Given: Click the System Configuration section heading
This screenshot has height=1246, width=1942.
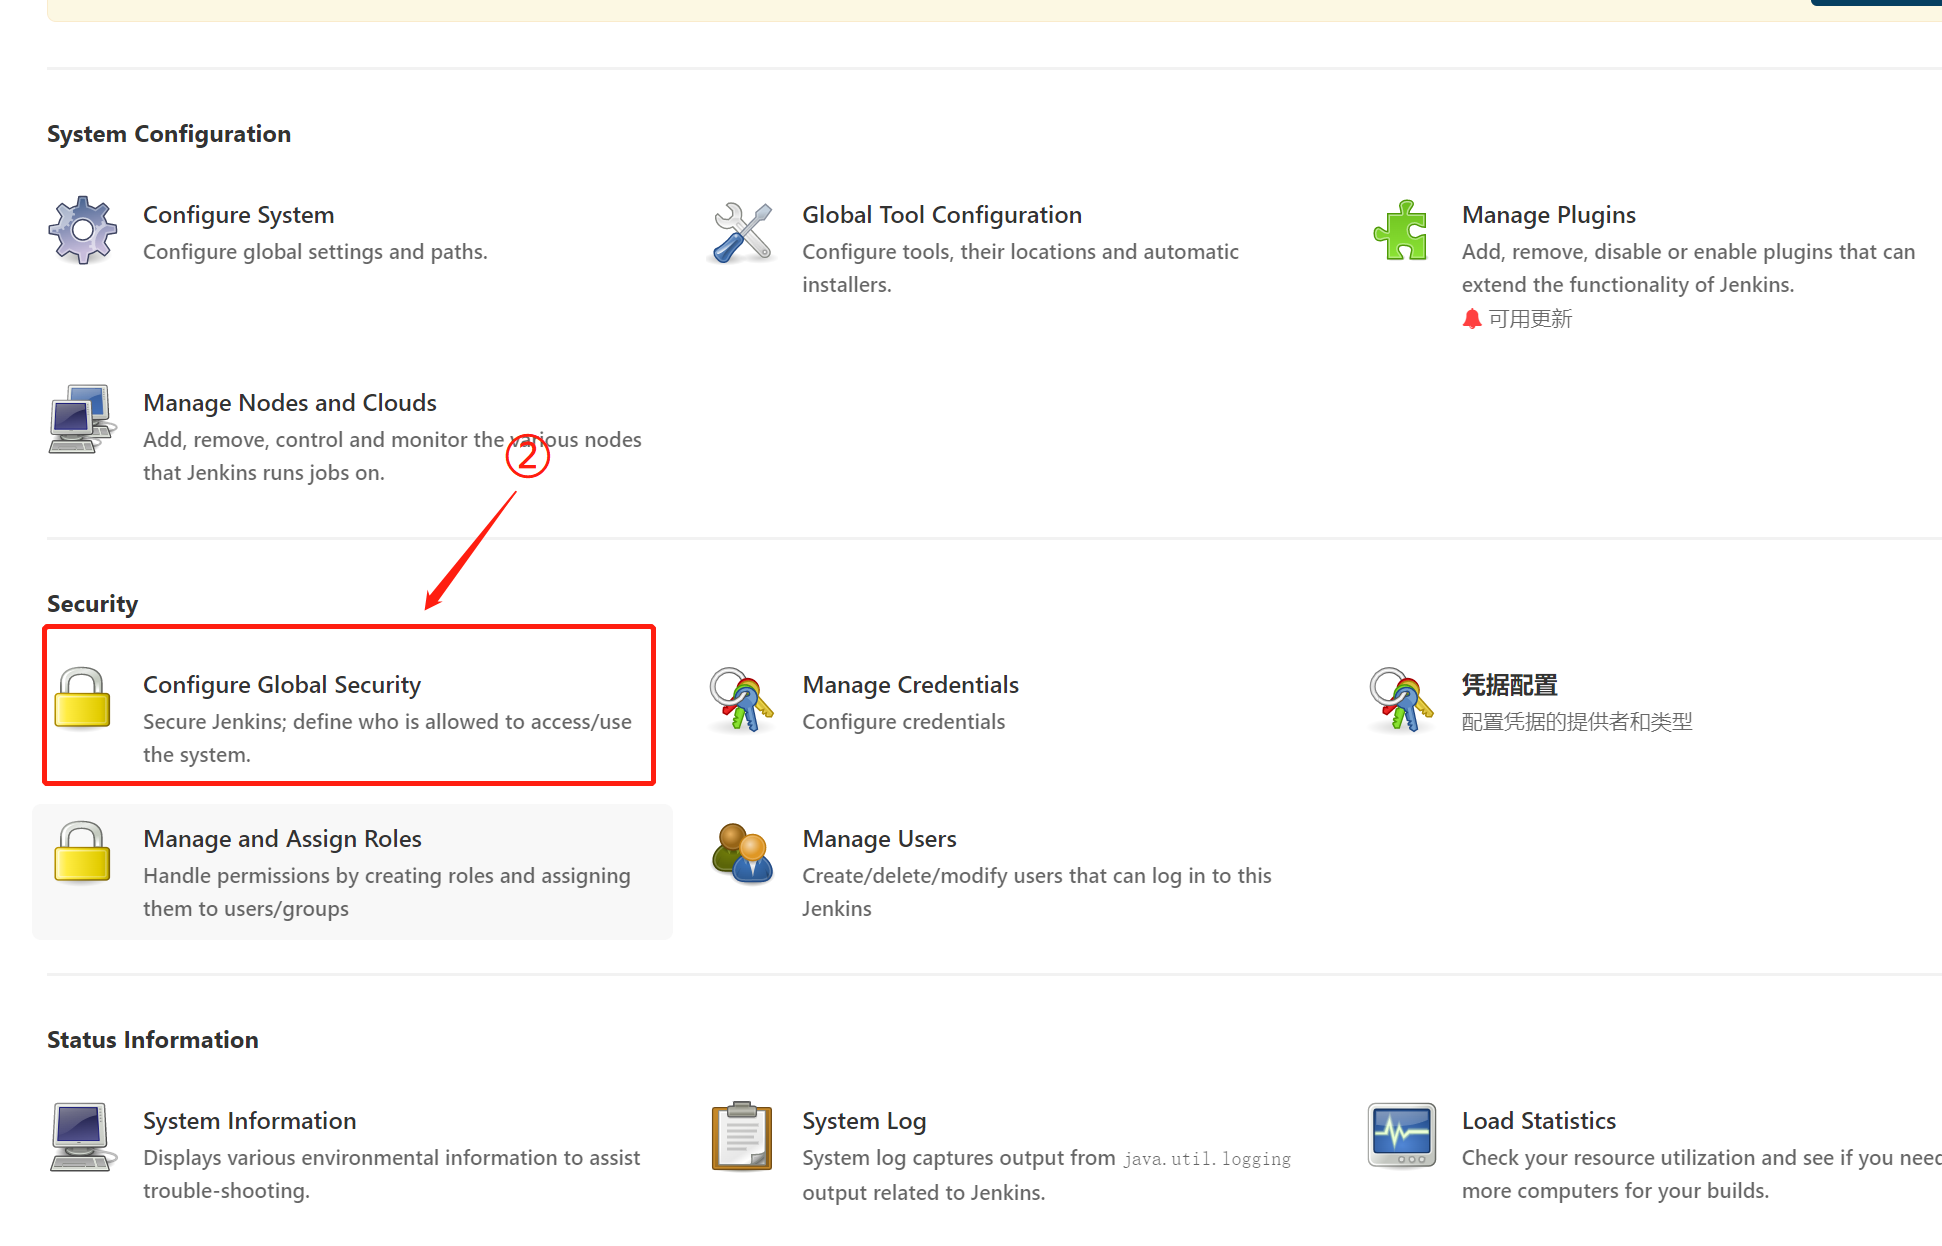Looking at the screenshot, I should coord(169,134).
